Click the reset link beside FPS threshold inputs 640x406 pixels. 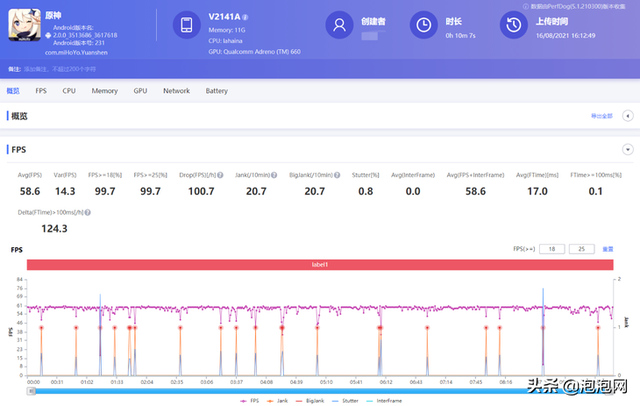click(608, 249)
